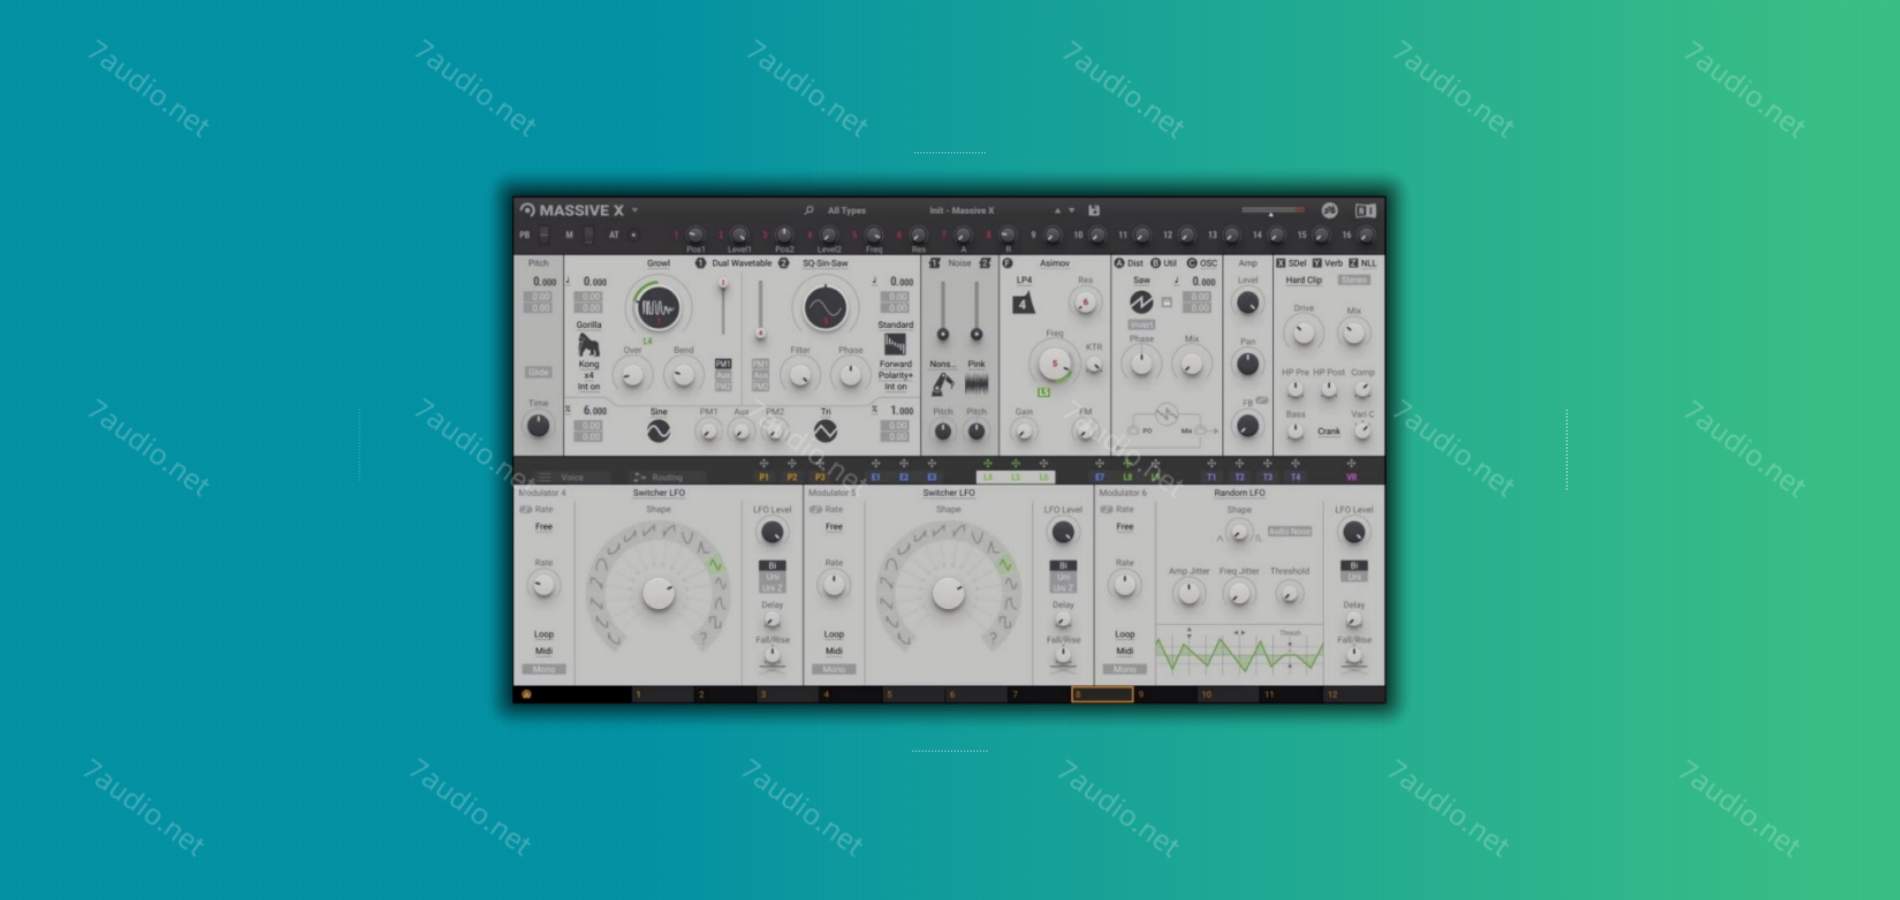1900x900 pixels.
Task: Click Loop mode on Modulator 5
Action: point(833,634)
